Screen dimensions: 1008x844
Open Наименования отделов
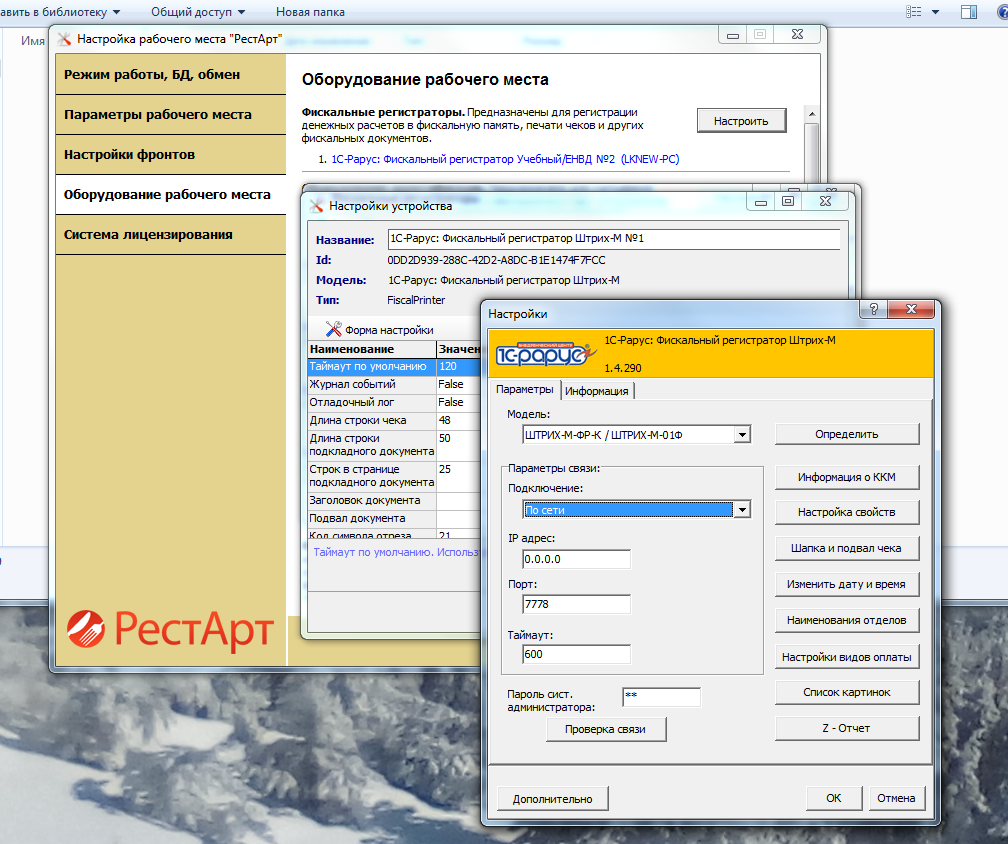pos(847,620)
